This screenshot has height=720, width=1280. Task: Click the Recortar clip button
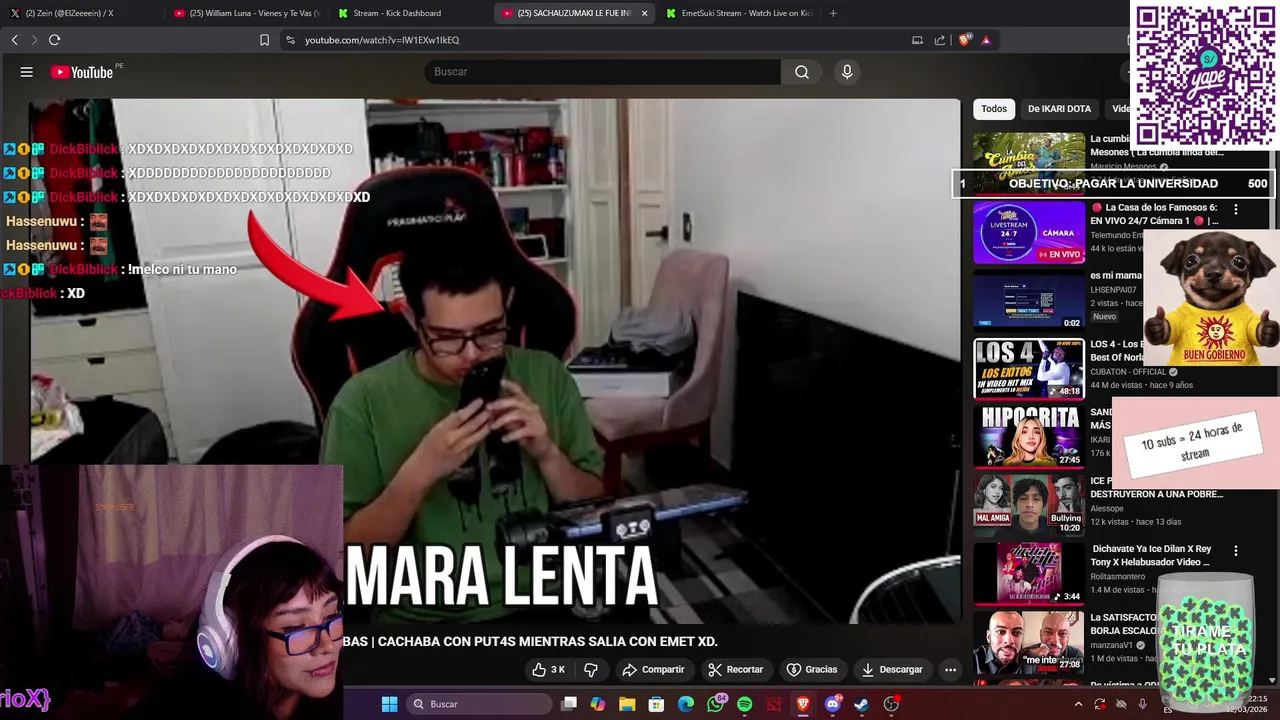pos(735,669)
